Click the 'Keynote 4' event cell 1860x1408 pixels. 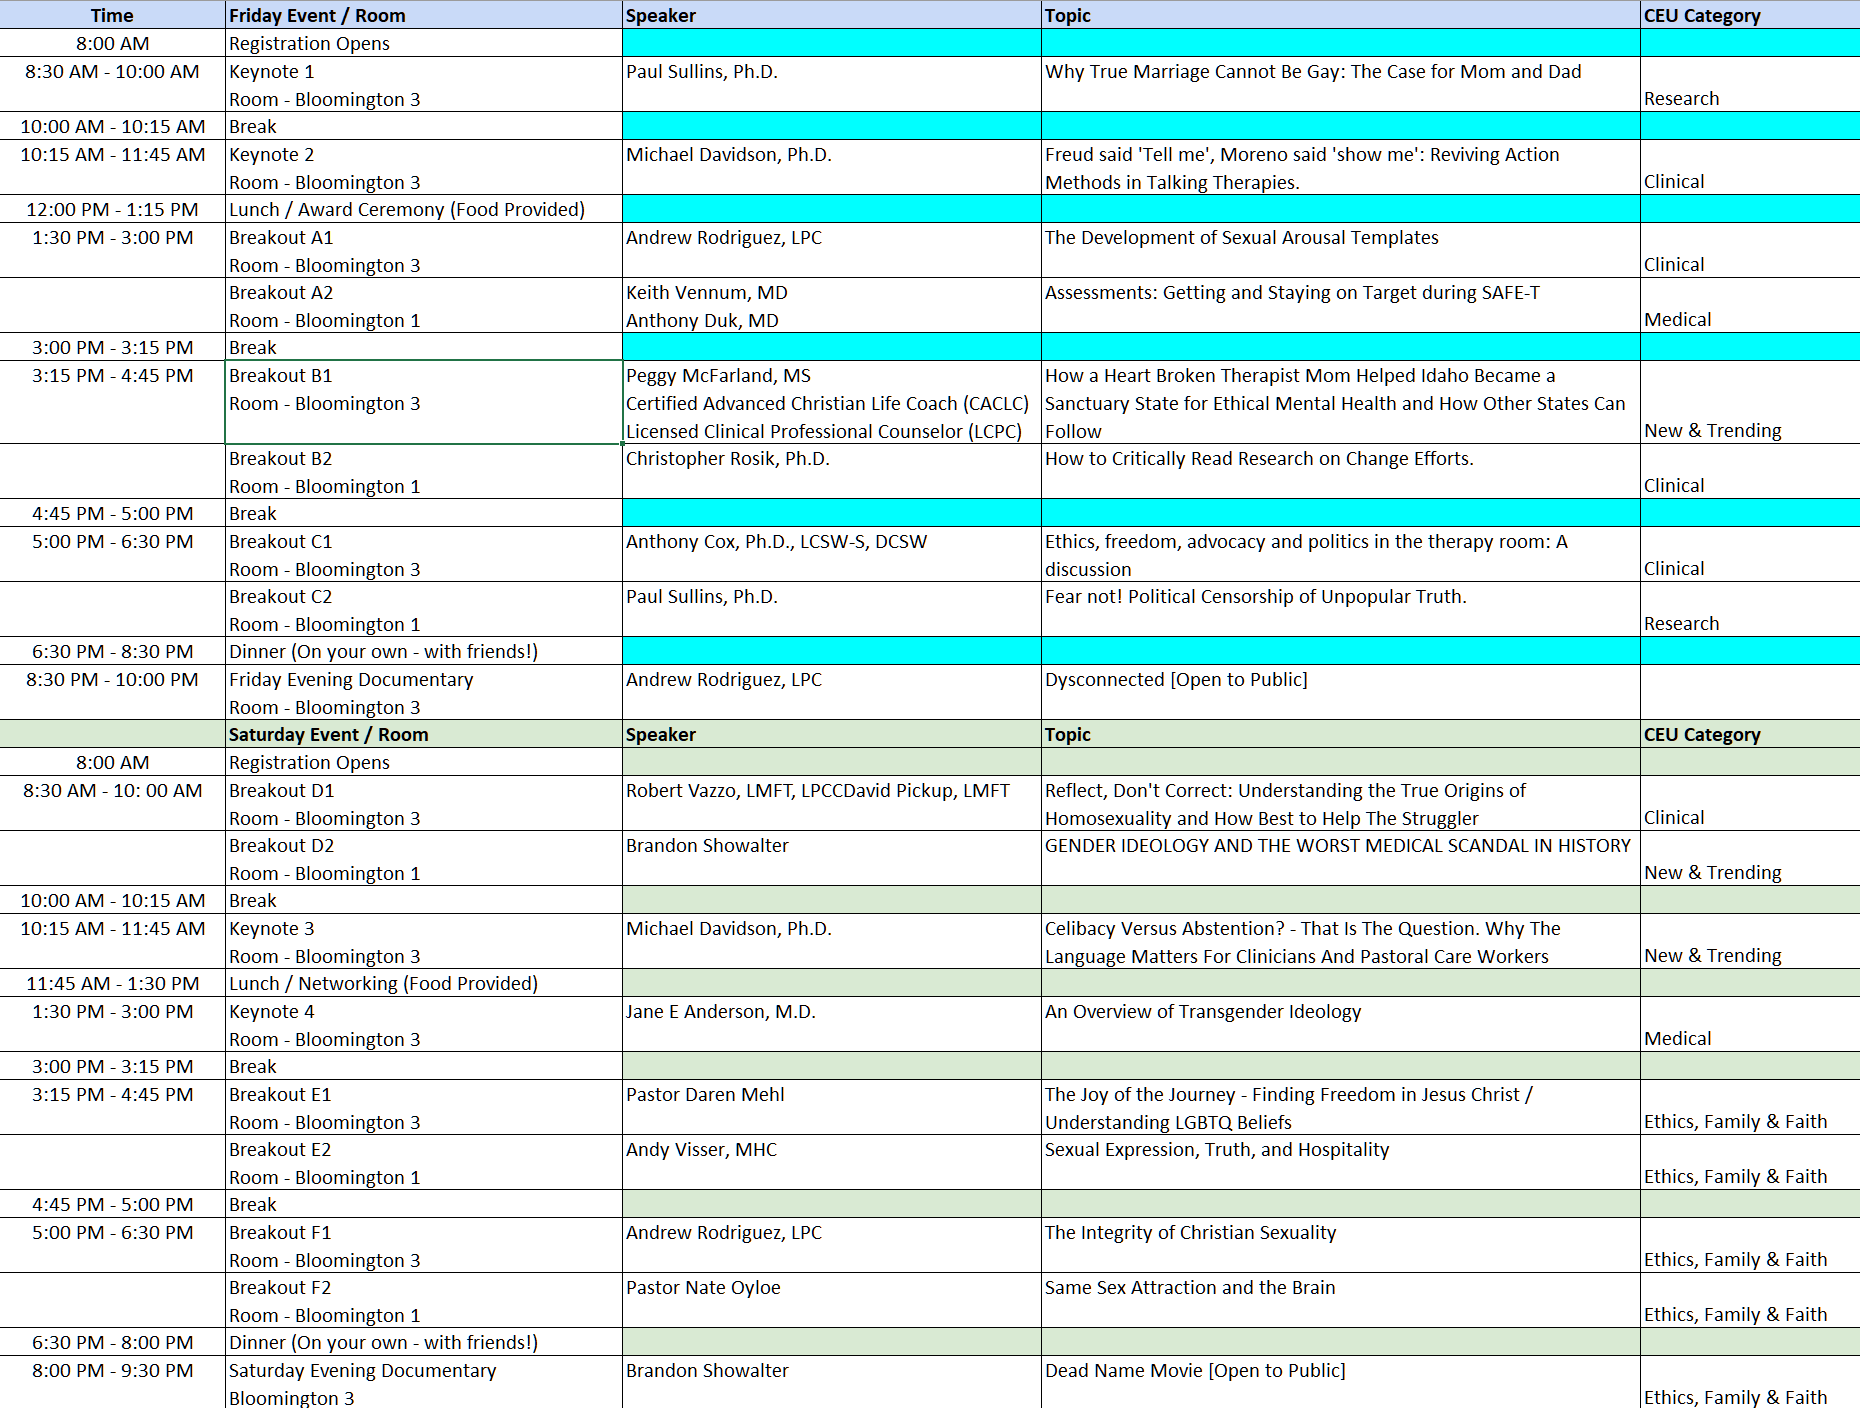[x=424, y=1024]
